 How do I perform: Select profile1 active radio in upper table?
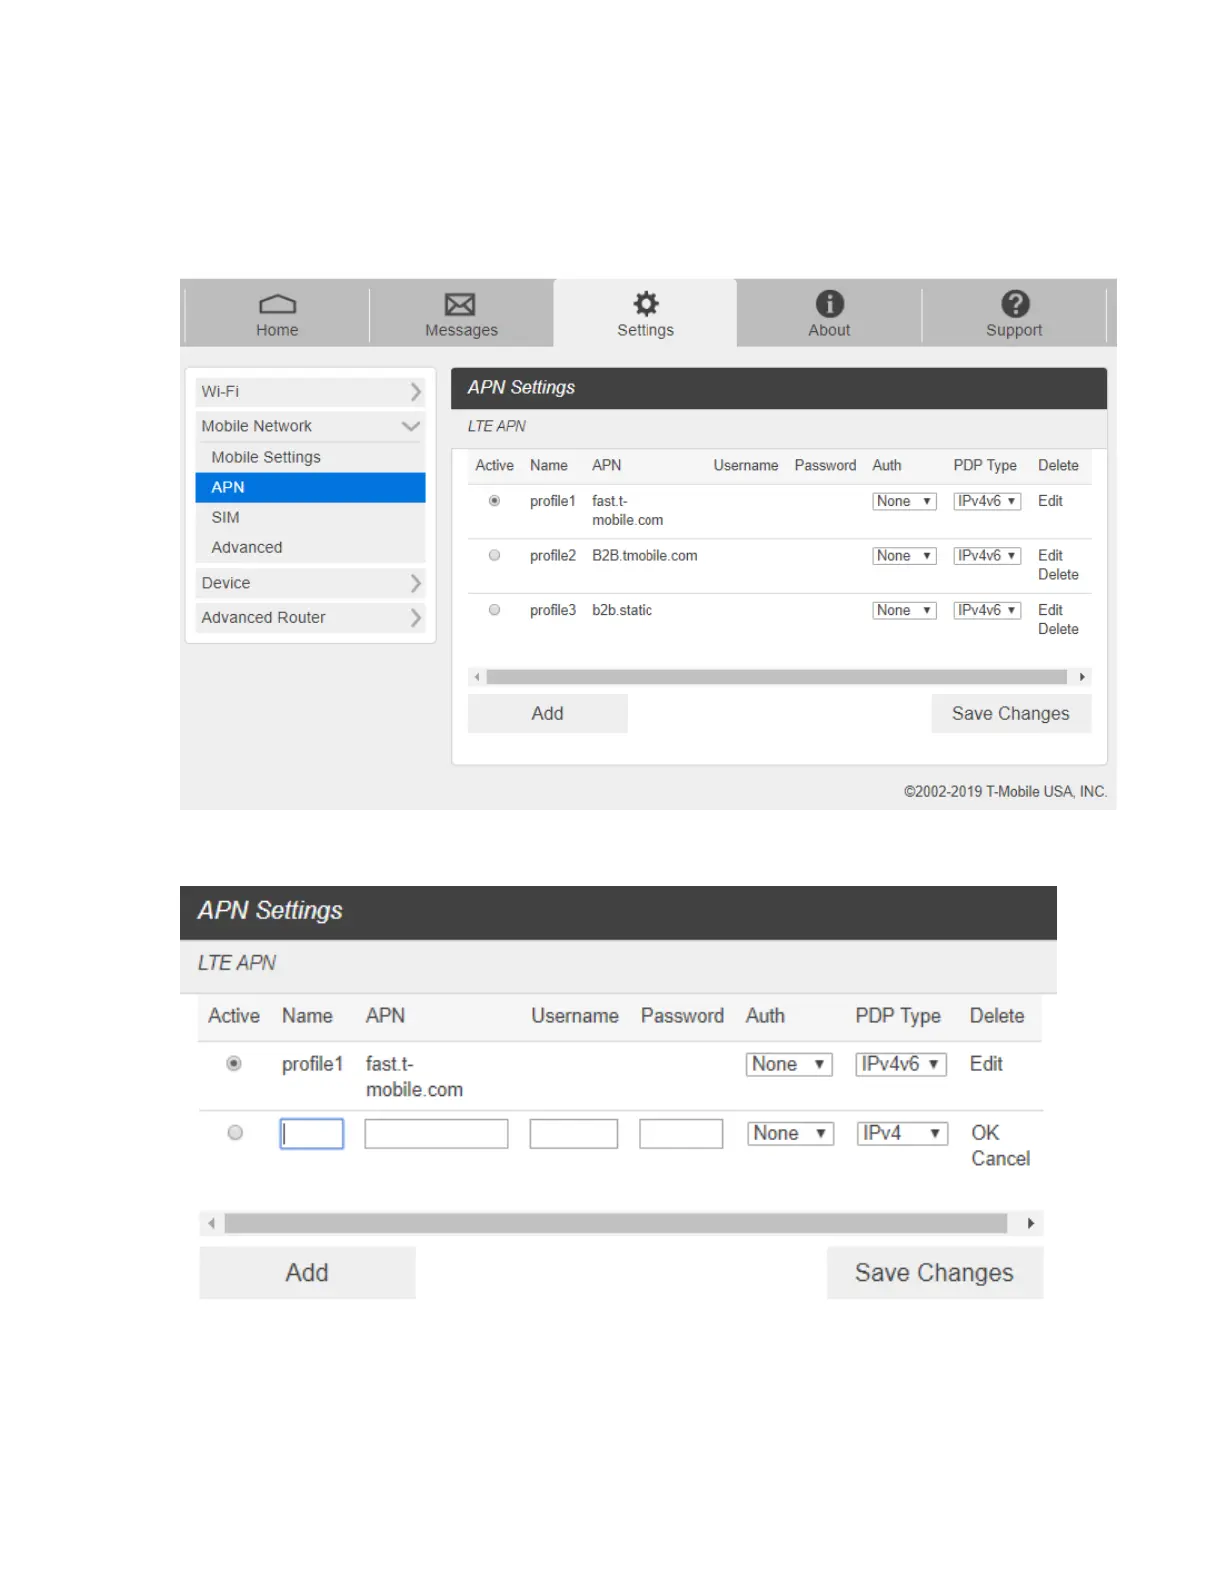[494, 501]
